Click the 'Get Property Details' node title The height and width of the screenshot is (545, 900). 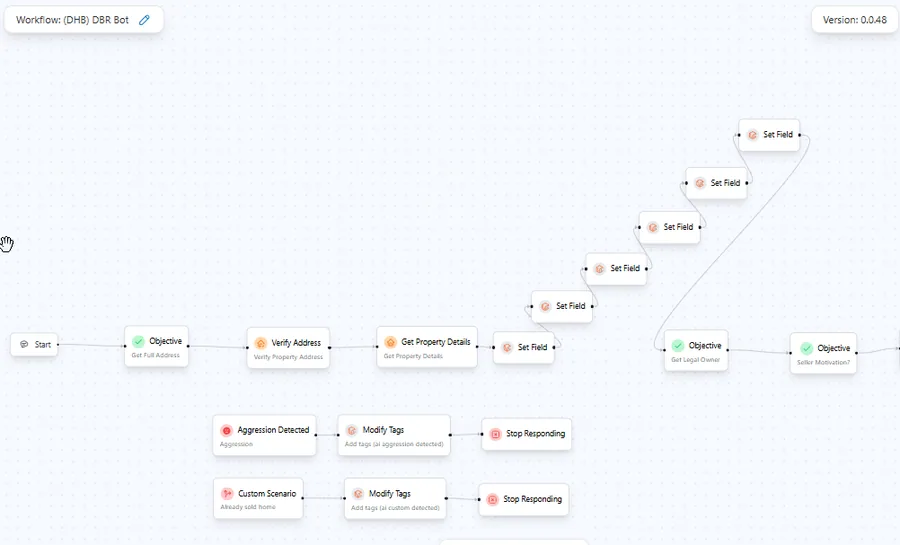click(x=436, y=342)
